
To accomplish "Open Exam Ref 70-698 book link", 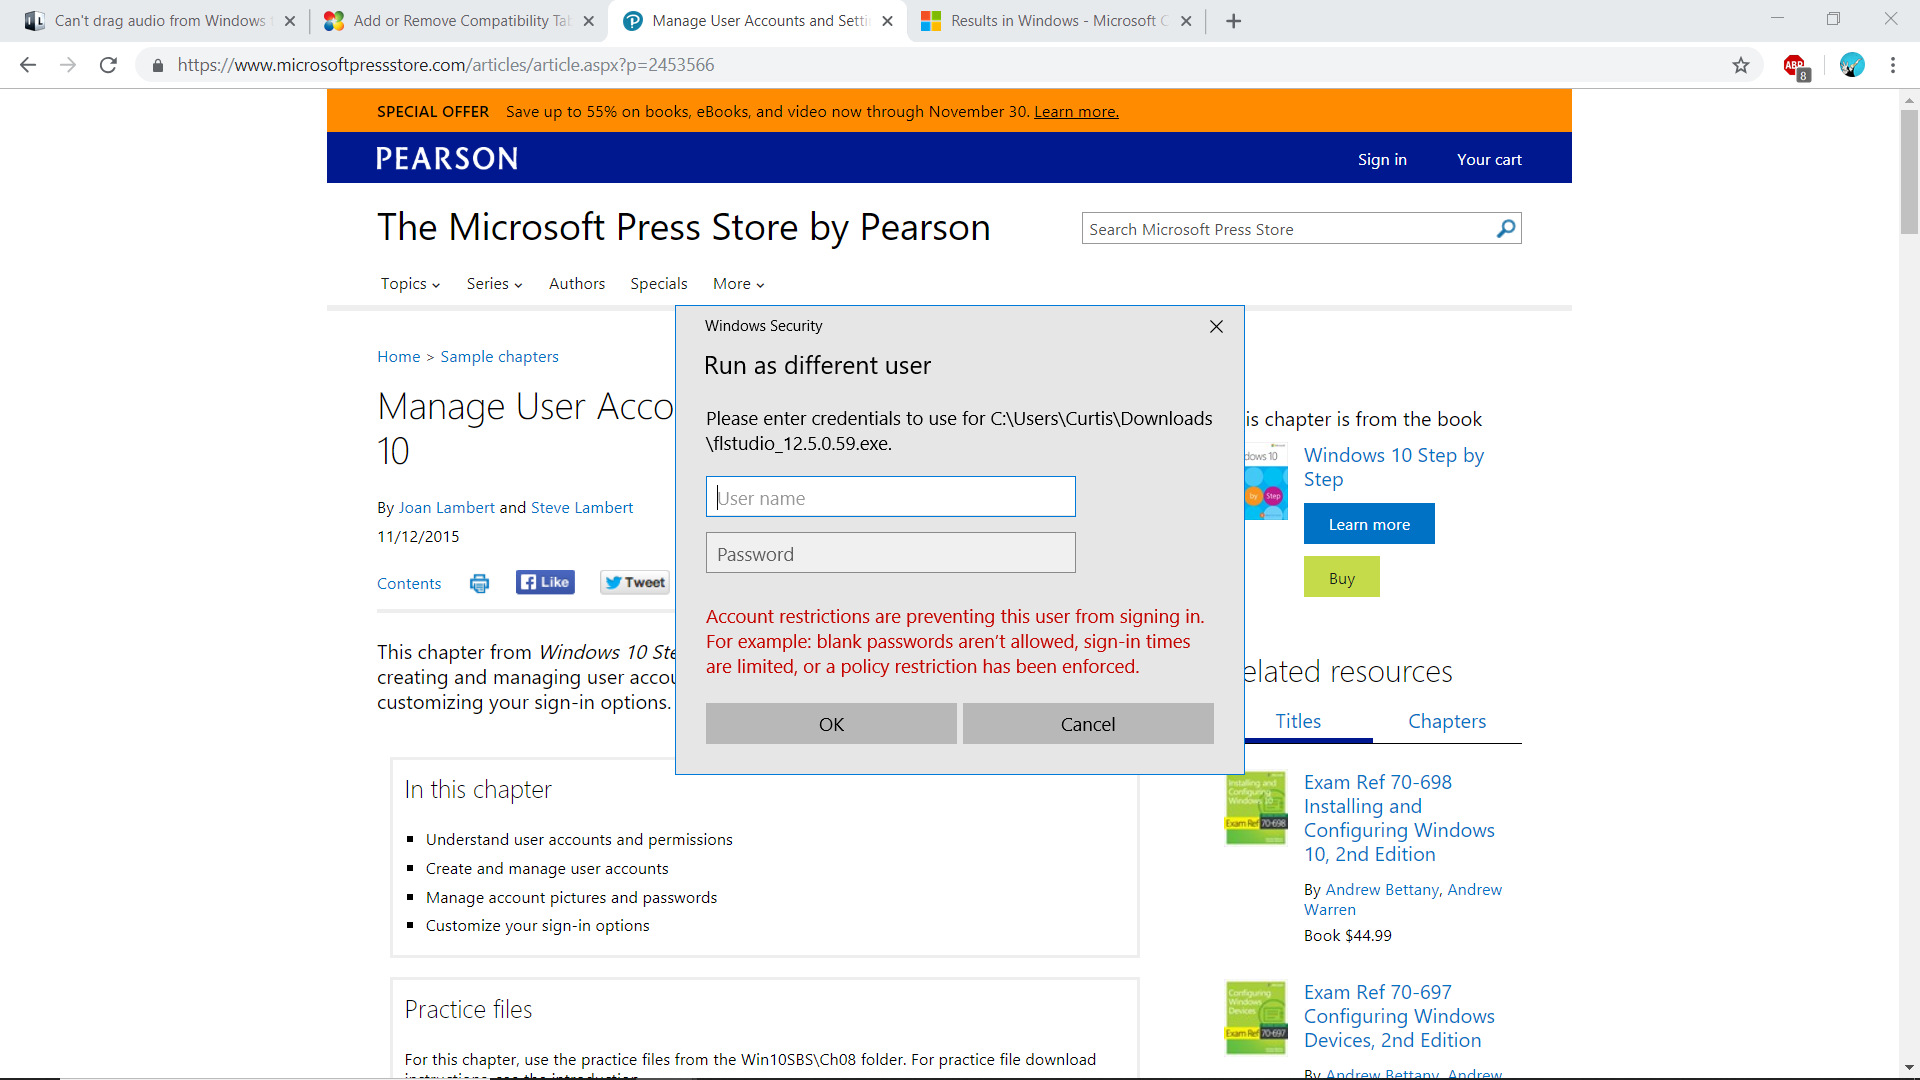I will pyautogui.click(x=1399, y=818).
